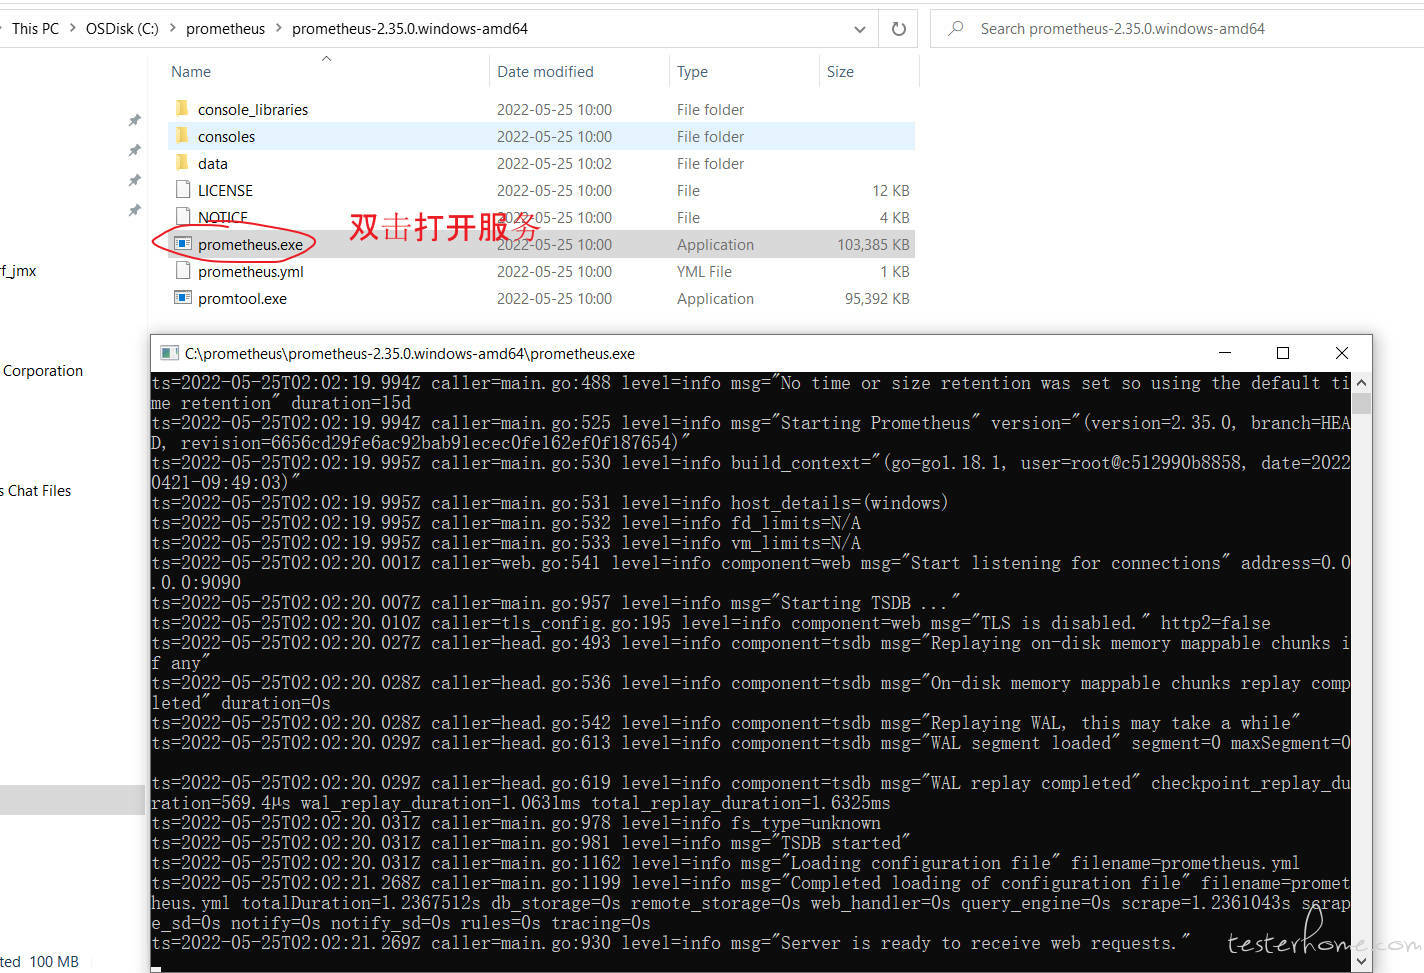Select the consoles folder name
Viewport: 1424px width, 973px height.
(226, 136)
